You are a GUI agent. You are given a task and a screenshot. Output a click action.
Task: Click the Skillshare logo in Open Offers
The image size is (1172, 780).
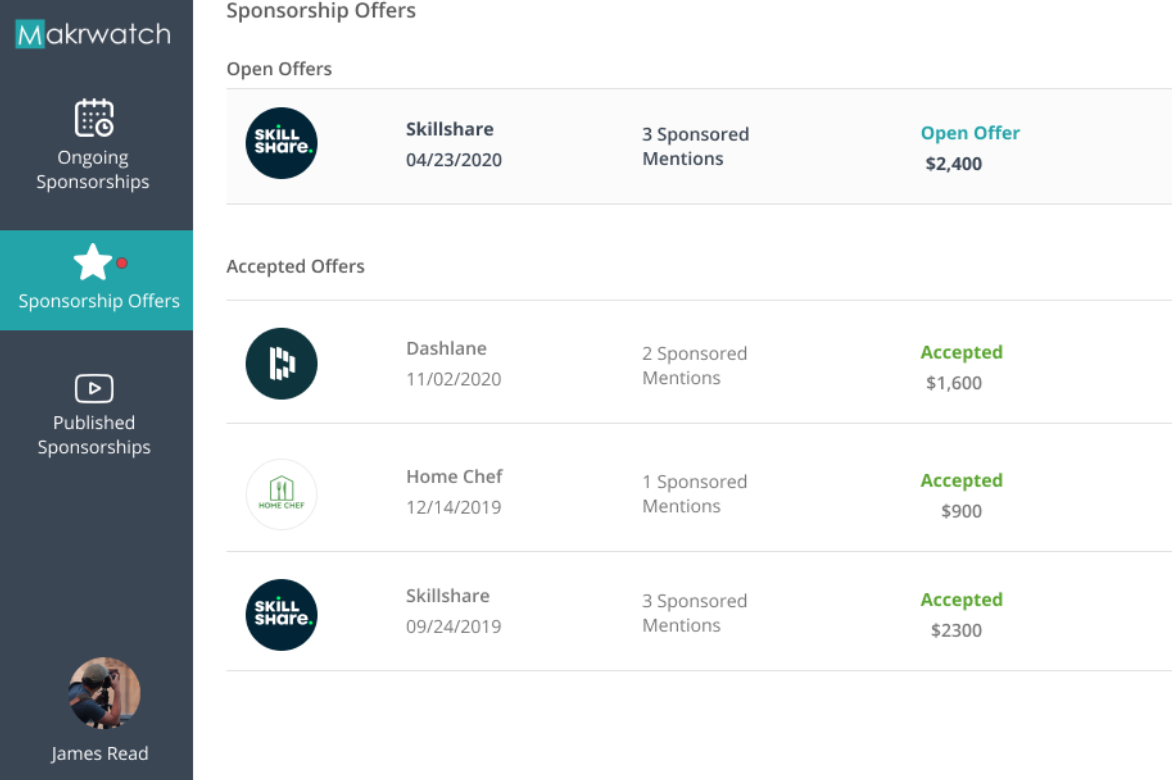tap(281, 144)
